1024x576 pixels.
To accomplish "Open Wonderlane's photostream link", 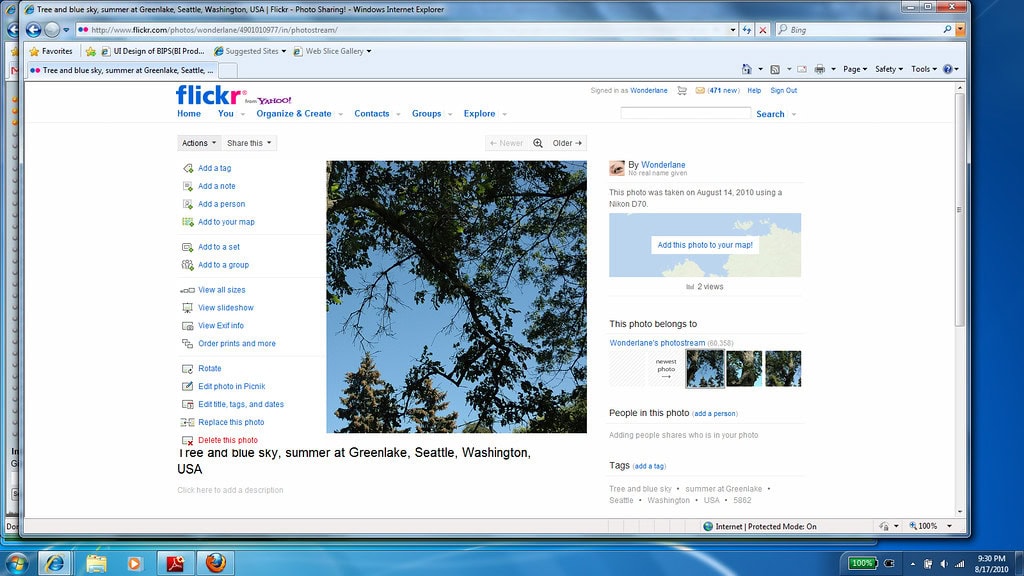I will click(x=657, y=343).
